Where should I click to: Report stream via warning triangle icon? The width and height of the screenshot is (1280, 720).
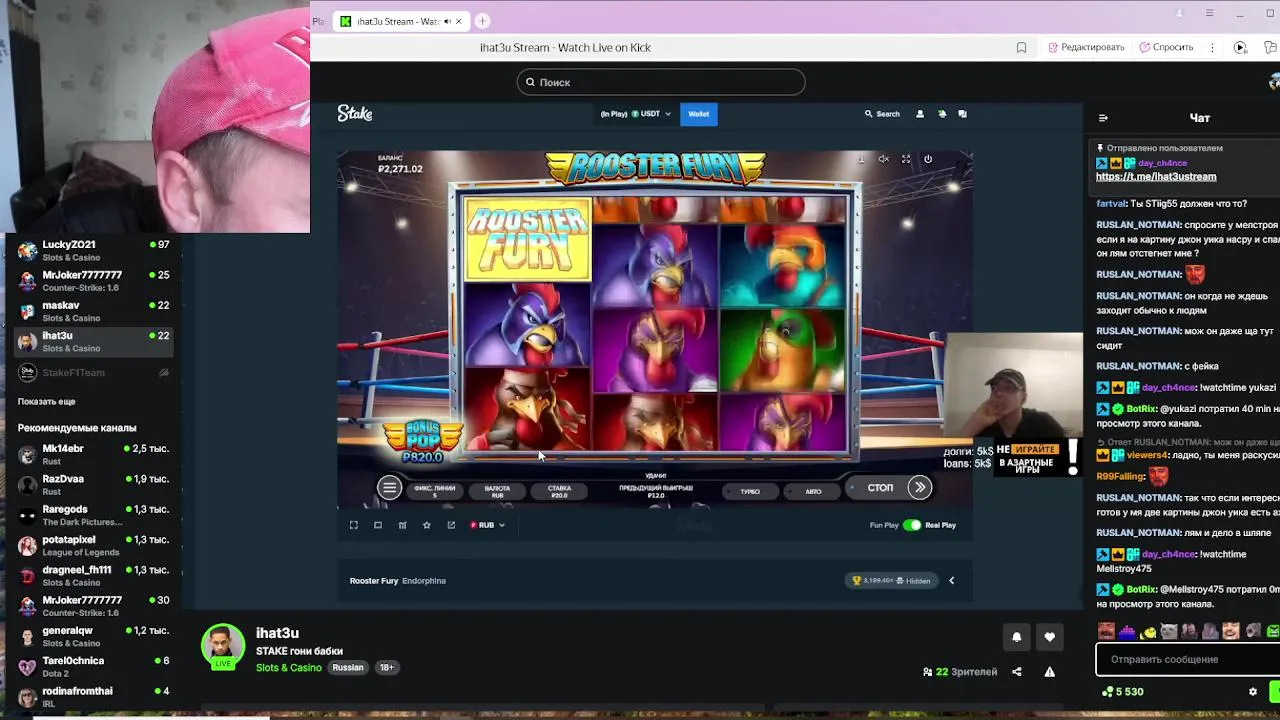1050,672
